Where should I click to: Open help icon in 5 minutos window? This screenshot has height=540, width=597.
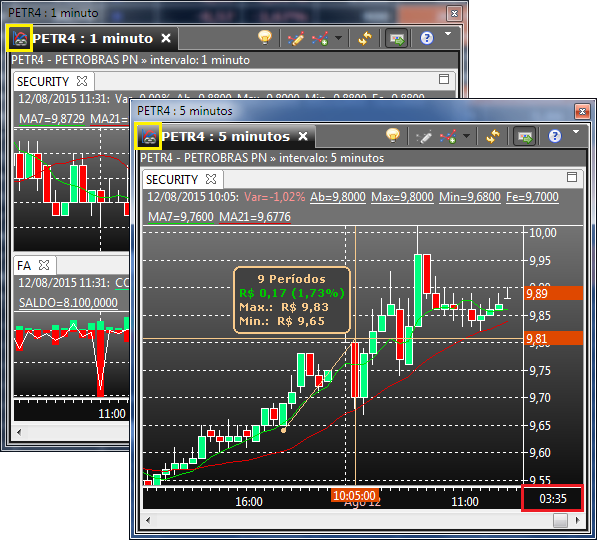(x=554, y=136)
